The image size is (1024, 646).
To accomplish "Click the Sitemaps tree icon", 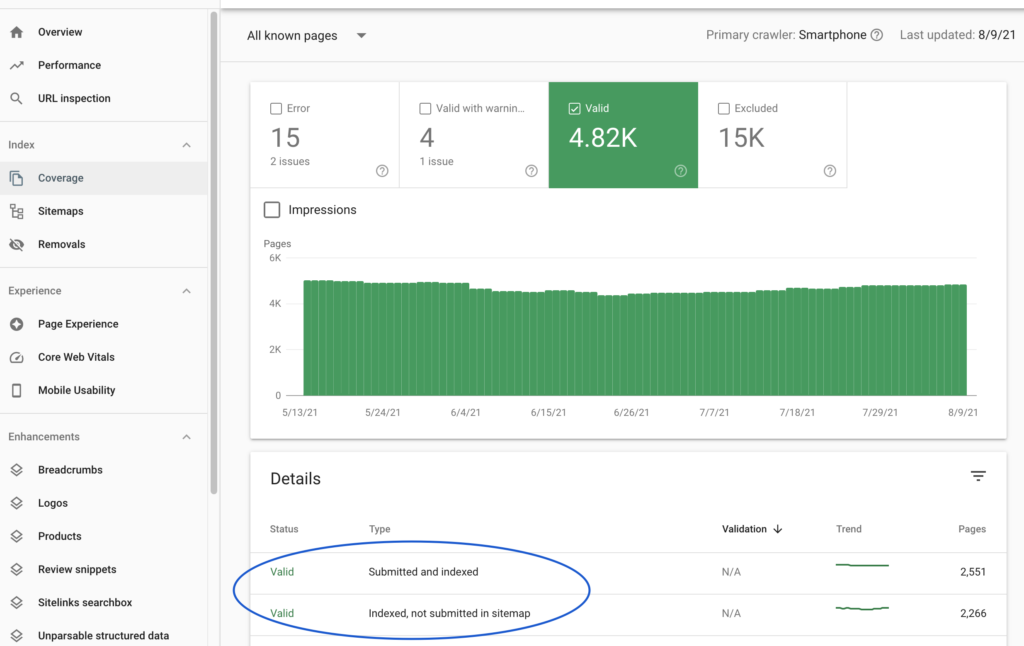I will tap(16, 211).
